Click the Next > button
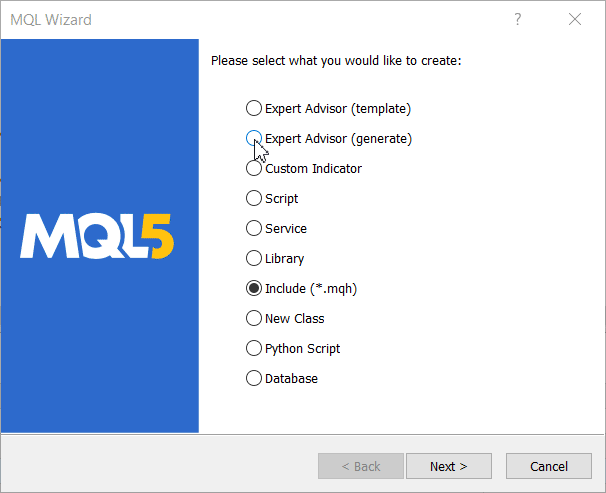The width and height of the screenshot is (606, 493). click(x=449, y=466)
